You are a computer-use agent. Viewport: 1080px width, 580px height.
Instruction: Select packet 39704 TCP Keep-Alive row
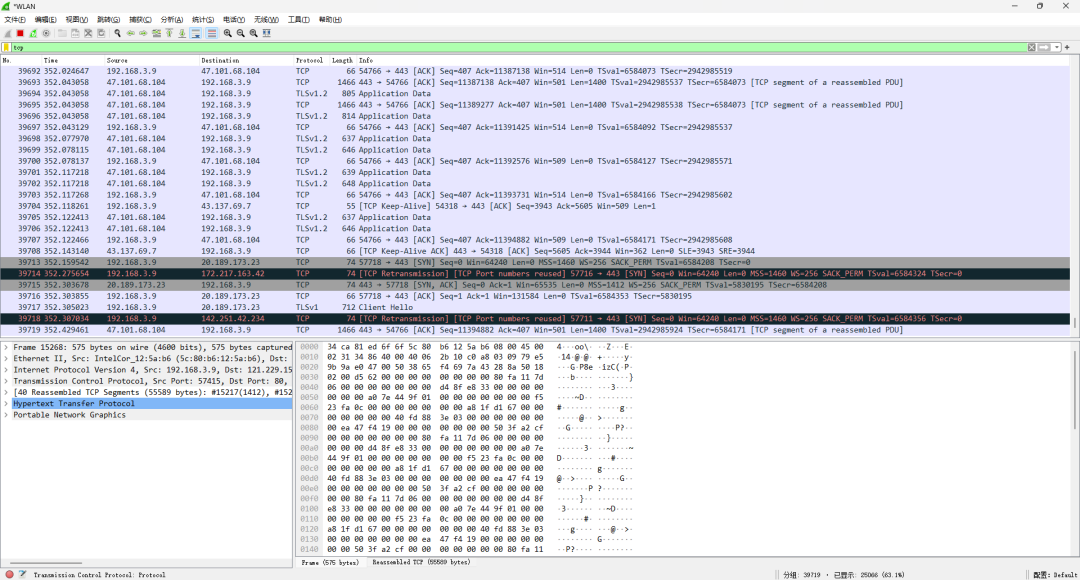point(535,206)
